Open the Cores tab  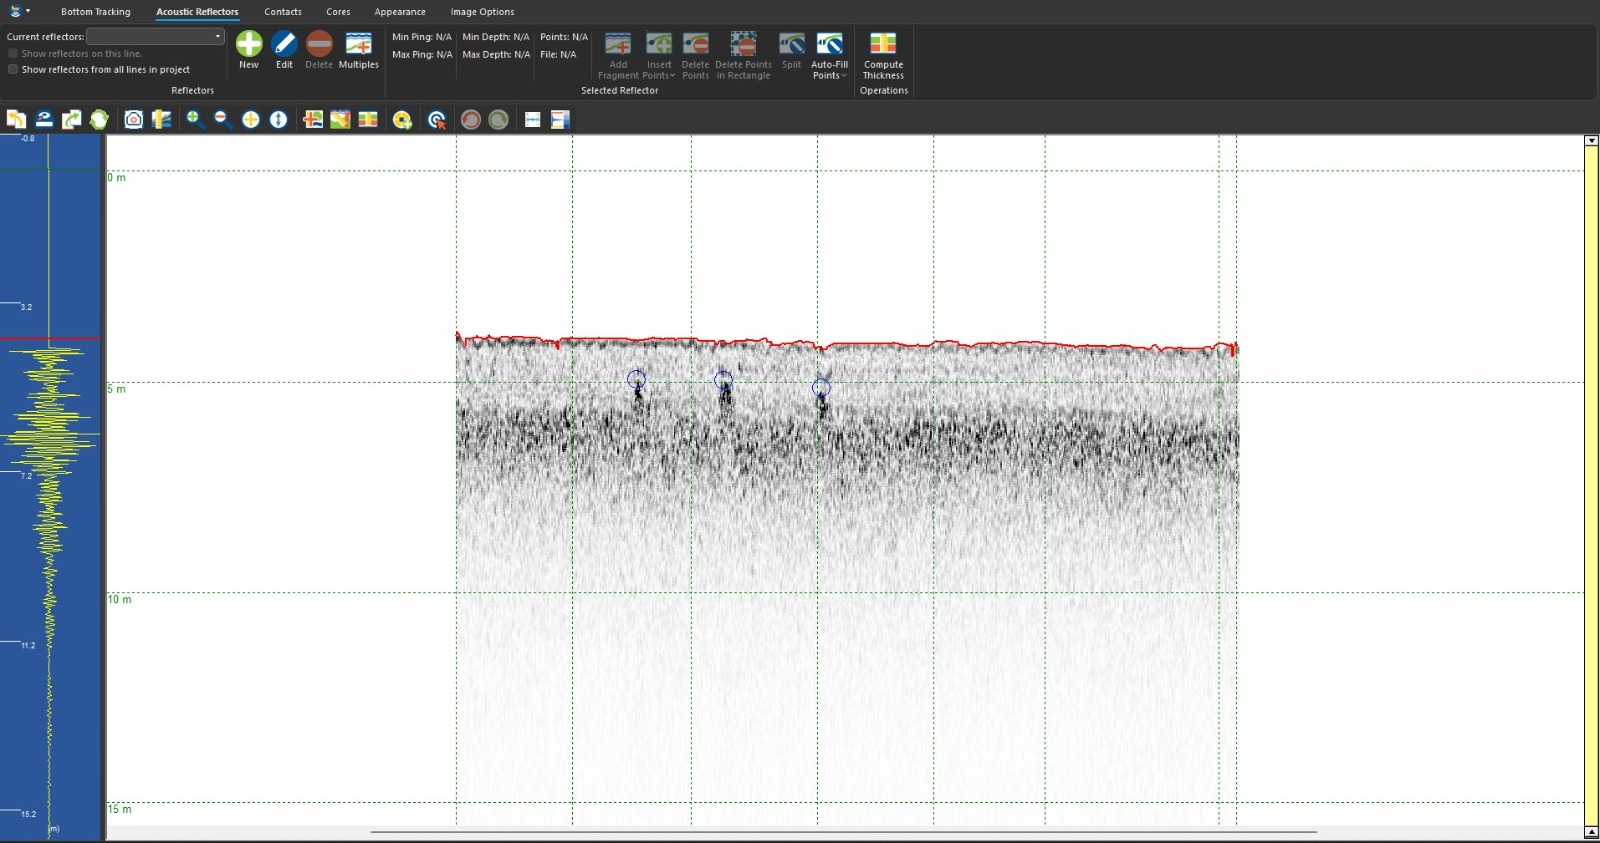[x=338, y=12]
